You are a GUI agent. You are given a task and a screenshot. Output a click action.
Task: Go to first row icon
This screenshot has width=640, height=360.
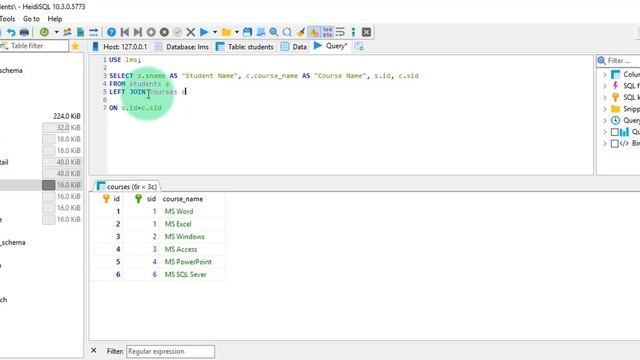(125, 32)
